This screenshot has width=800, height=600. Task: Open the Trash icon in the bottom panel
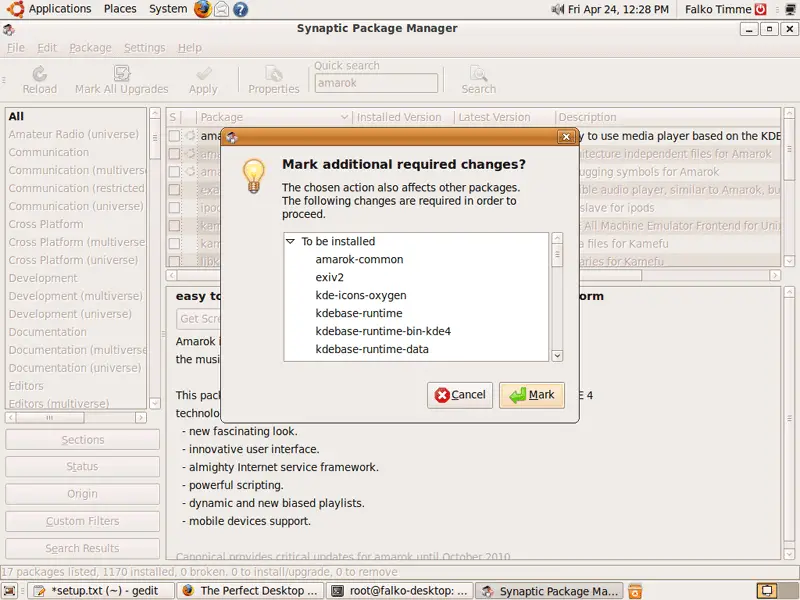(635, 591)
